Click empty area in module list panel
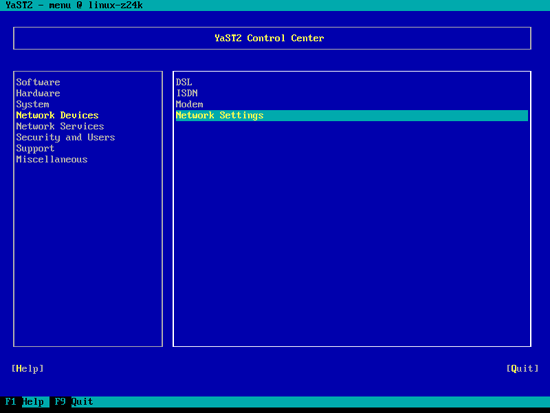Screen dimensions: 550x413 click(x=351, y=232)
